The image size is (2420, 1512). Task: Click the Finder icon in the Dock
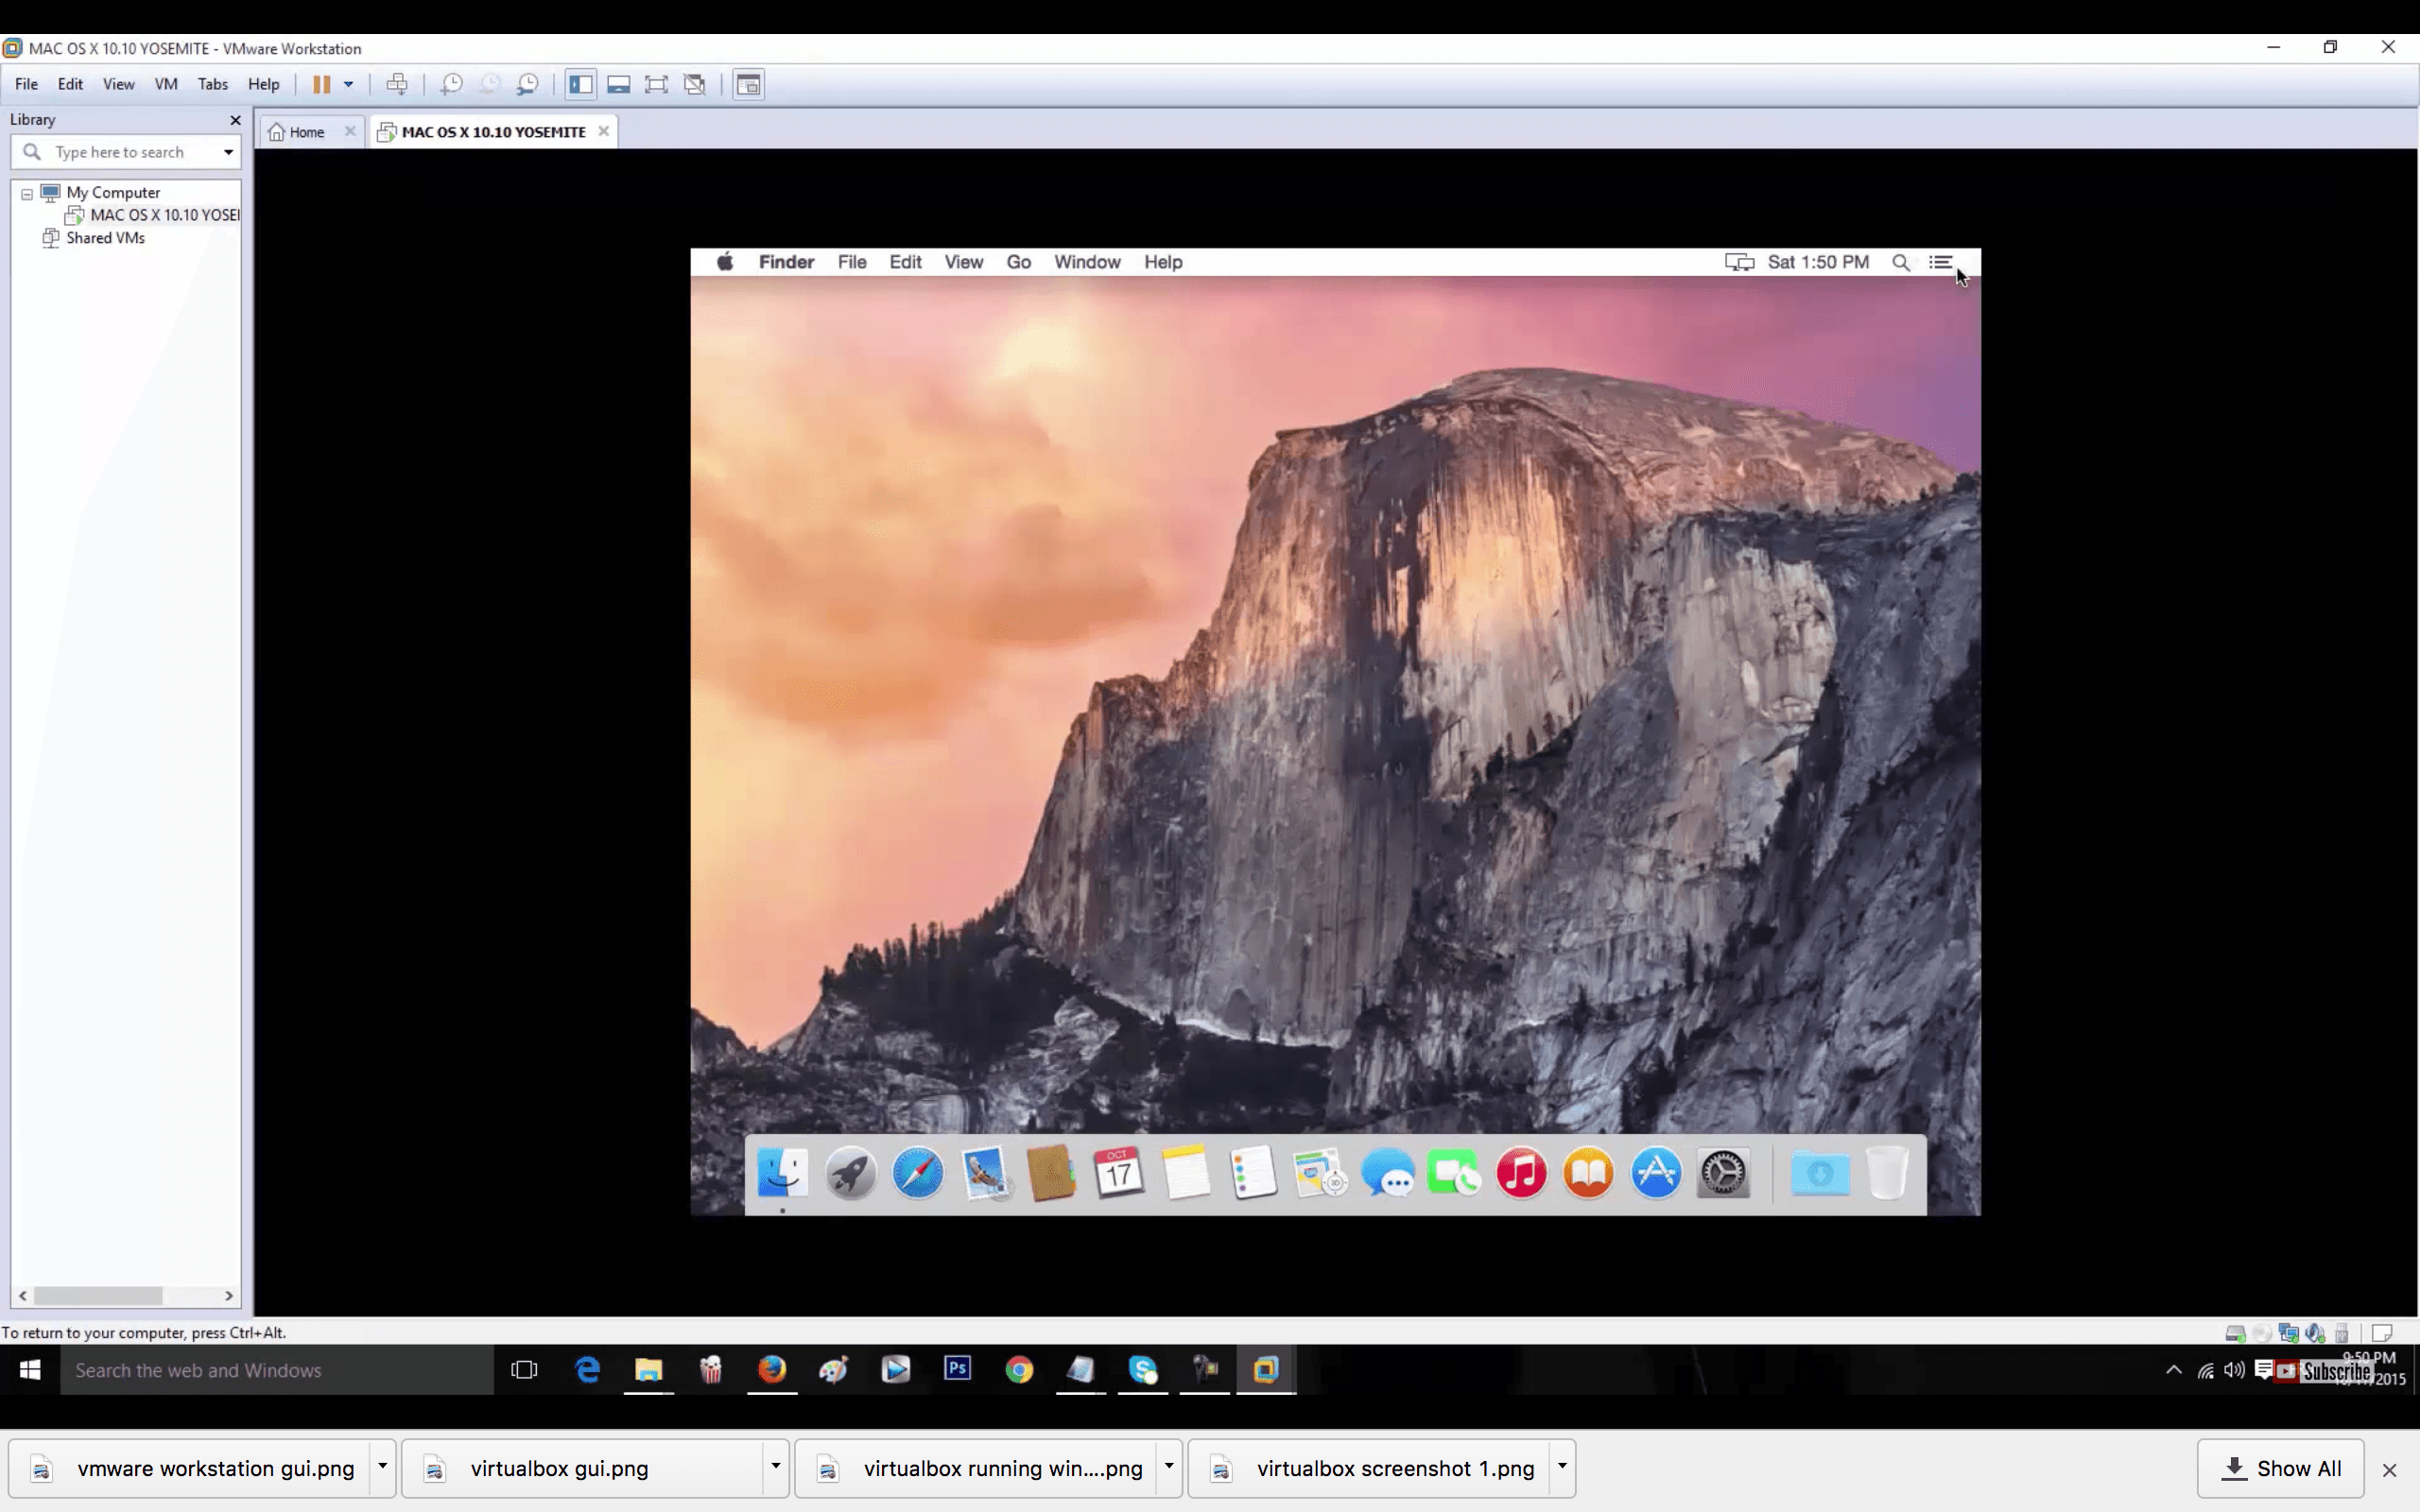point(783,1173)
